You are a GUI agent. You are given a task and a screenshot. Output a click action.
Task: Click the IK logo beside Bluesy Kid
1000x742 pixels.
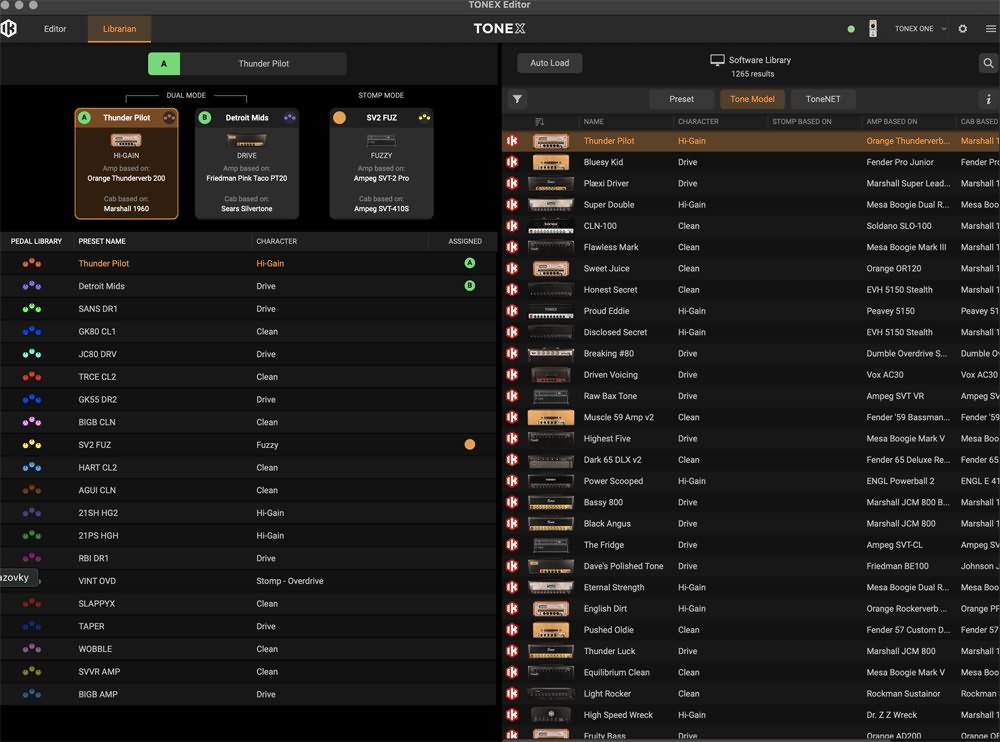pyautogui.click(x=512, y=162)
